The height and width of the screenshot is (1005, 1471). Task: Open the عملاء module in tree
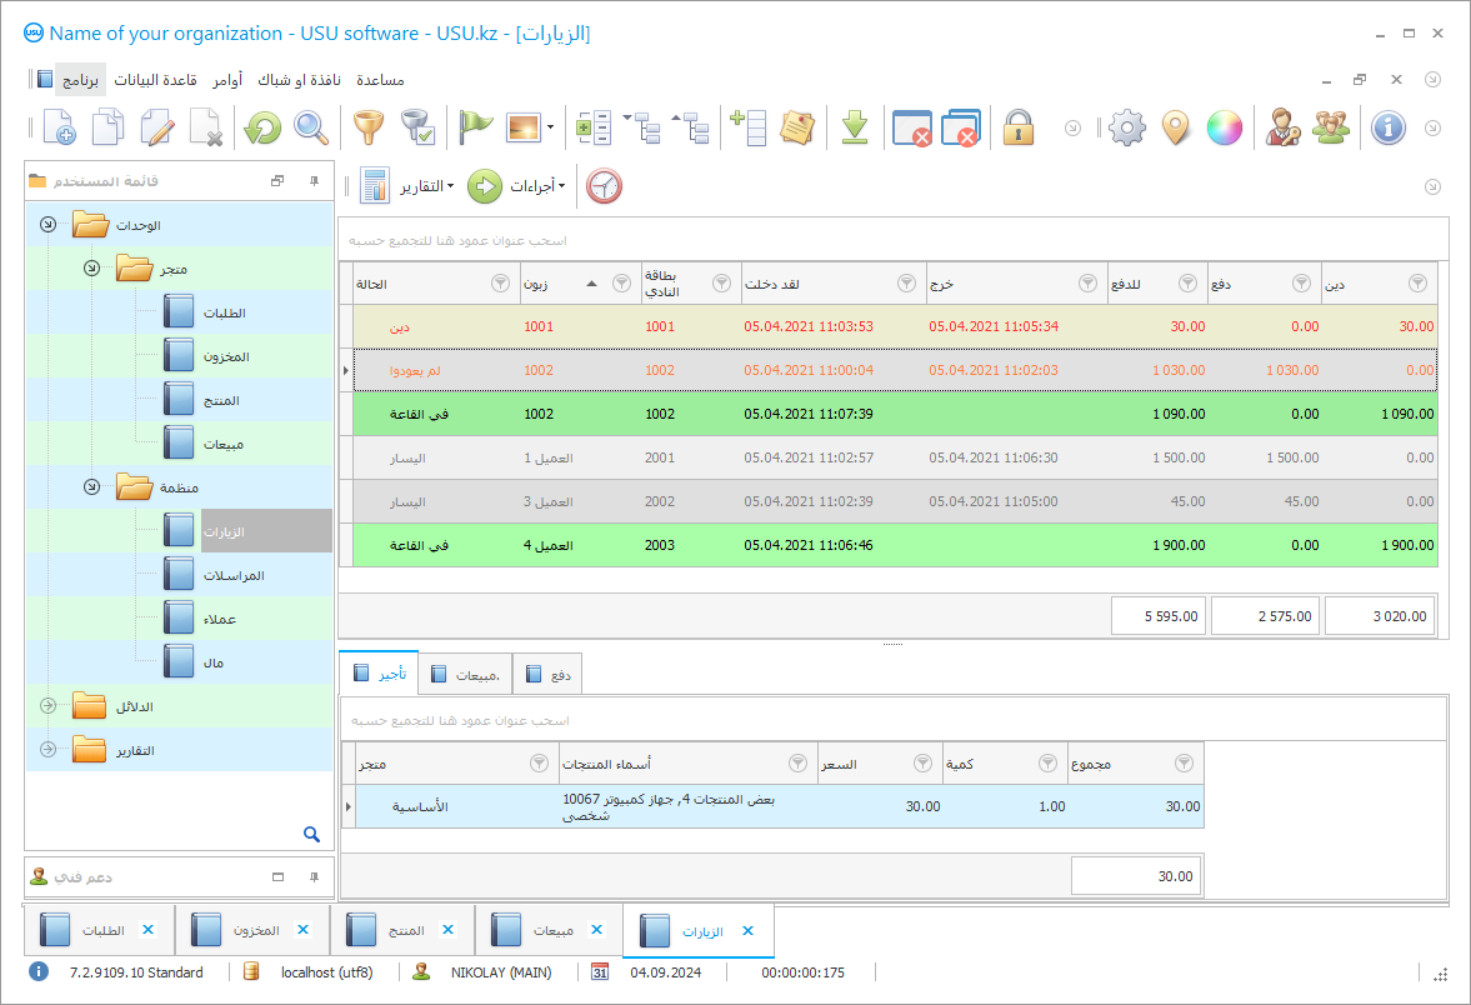[x=219, y=619]
